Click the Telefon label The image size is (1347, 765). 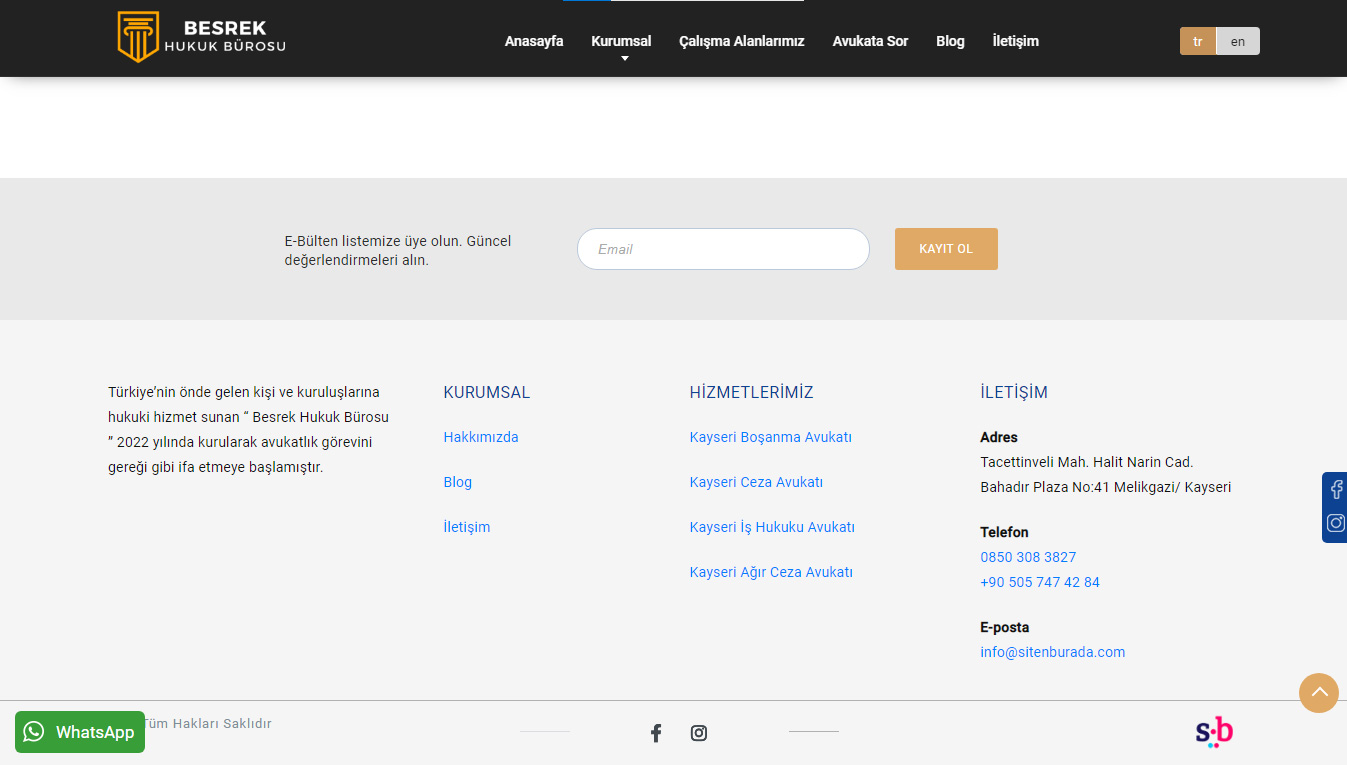(1004, 532)
